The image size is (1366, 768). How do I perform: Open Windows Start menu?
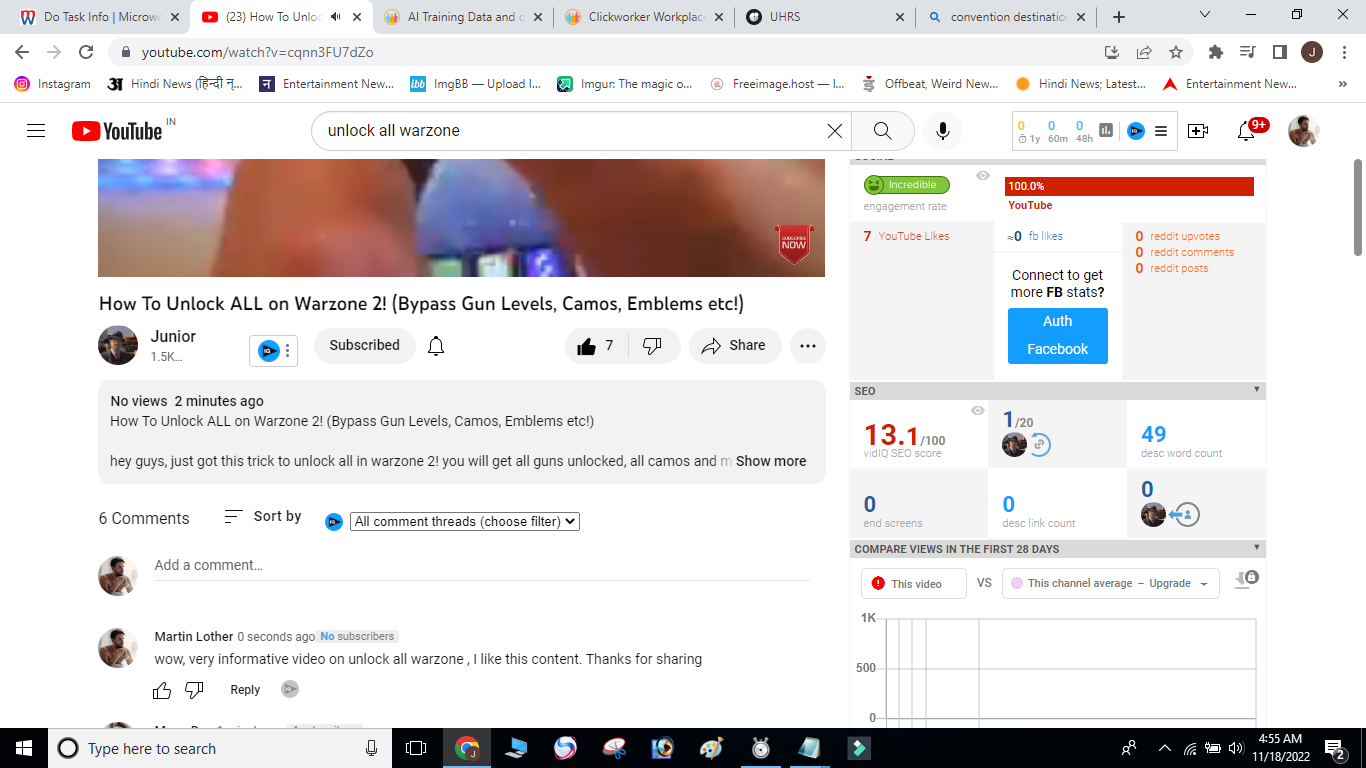[23, 748]
